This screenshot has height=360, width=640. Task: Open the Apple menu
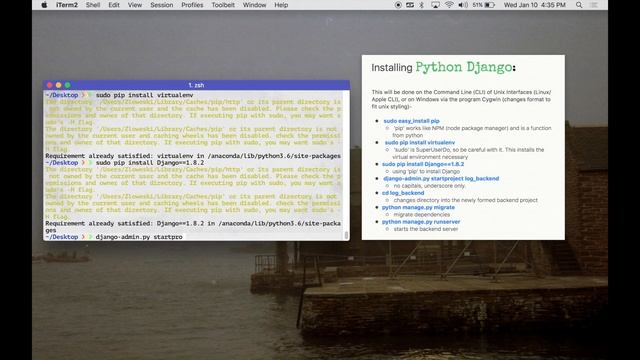[x=44, y=5]
